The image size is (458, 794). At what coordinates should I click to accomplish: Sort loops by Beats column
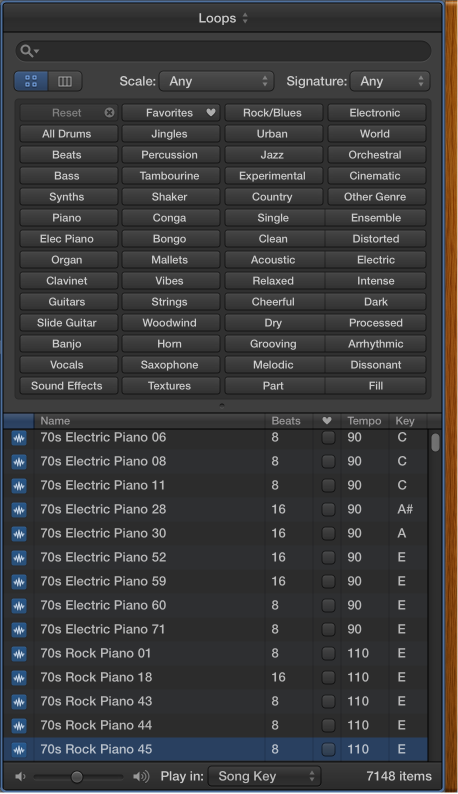click(289, 421)
